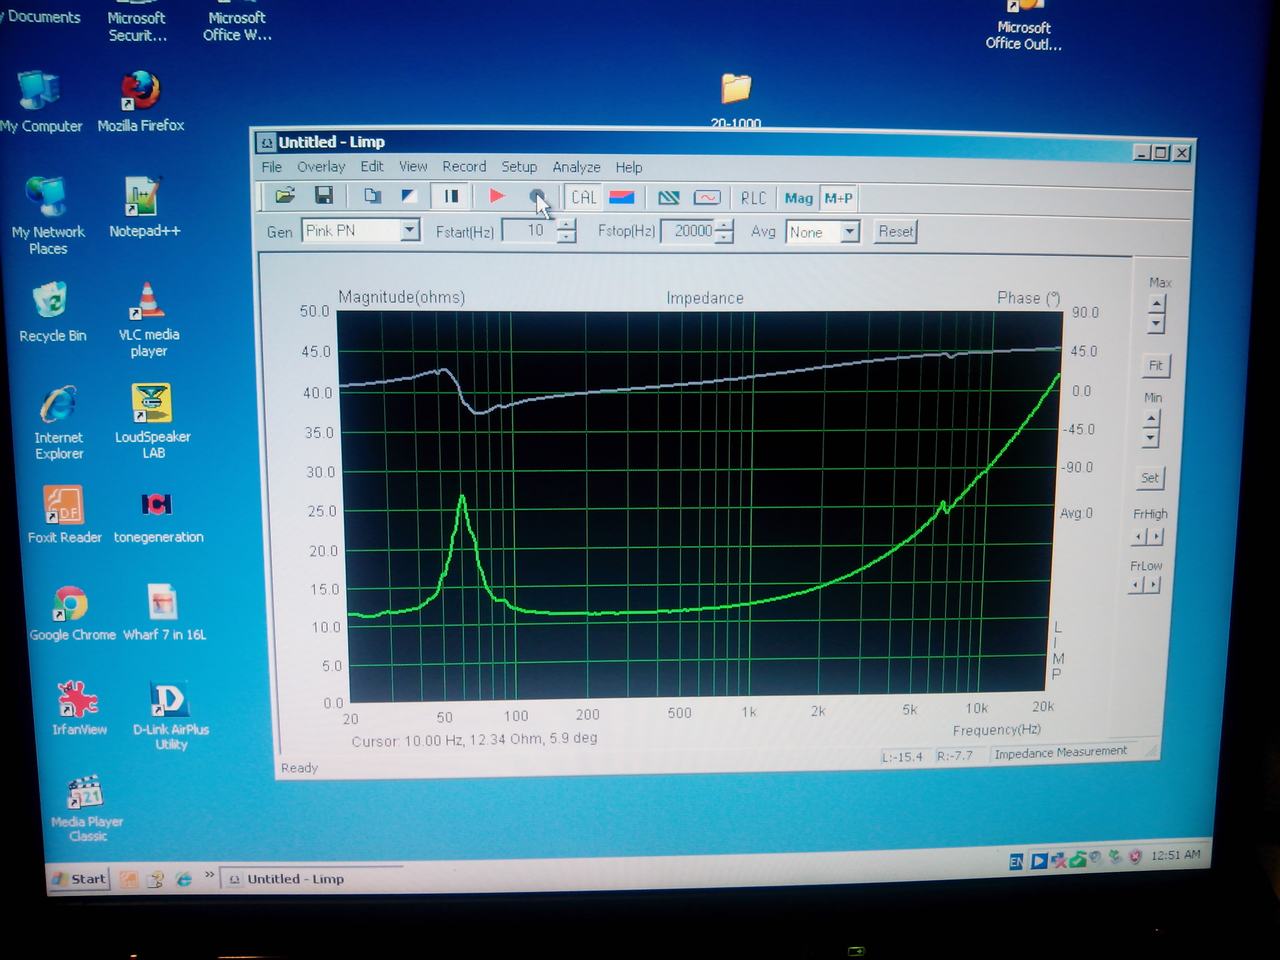The width and height of the screenshot is (1280, 960).
Task: Open Internet Explorer desktop icon
Action: click(x=59, y=421)
